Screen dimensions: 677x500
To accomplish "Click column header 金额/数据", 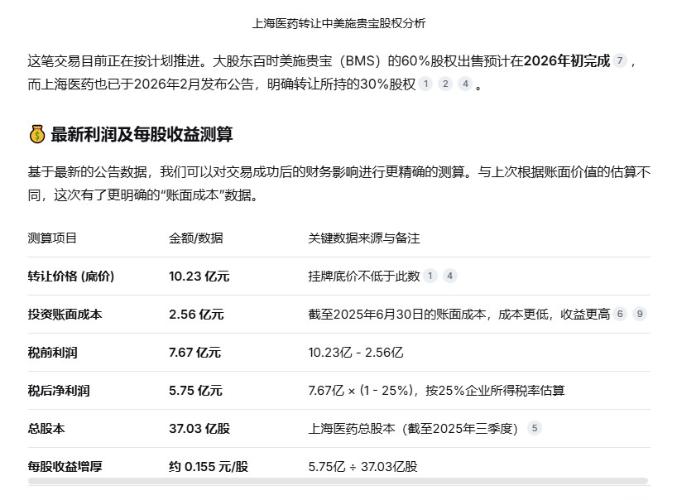I will point(196,238).
